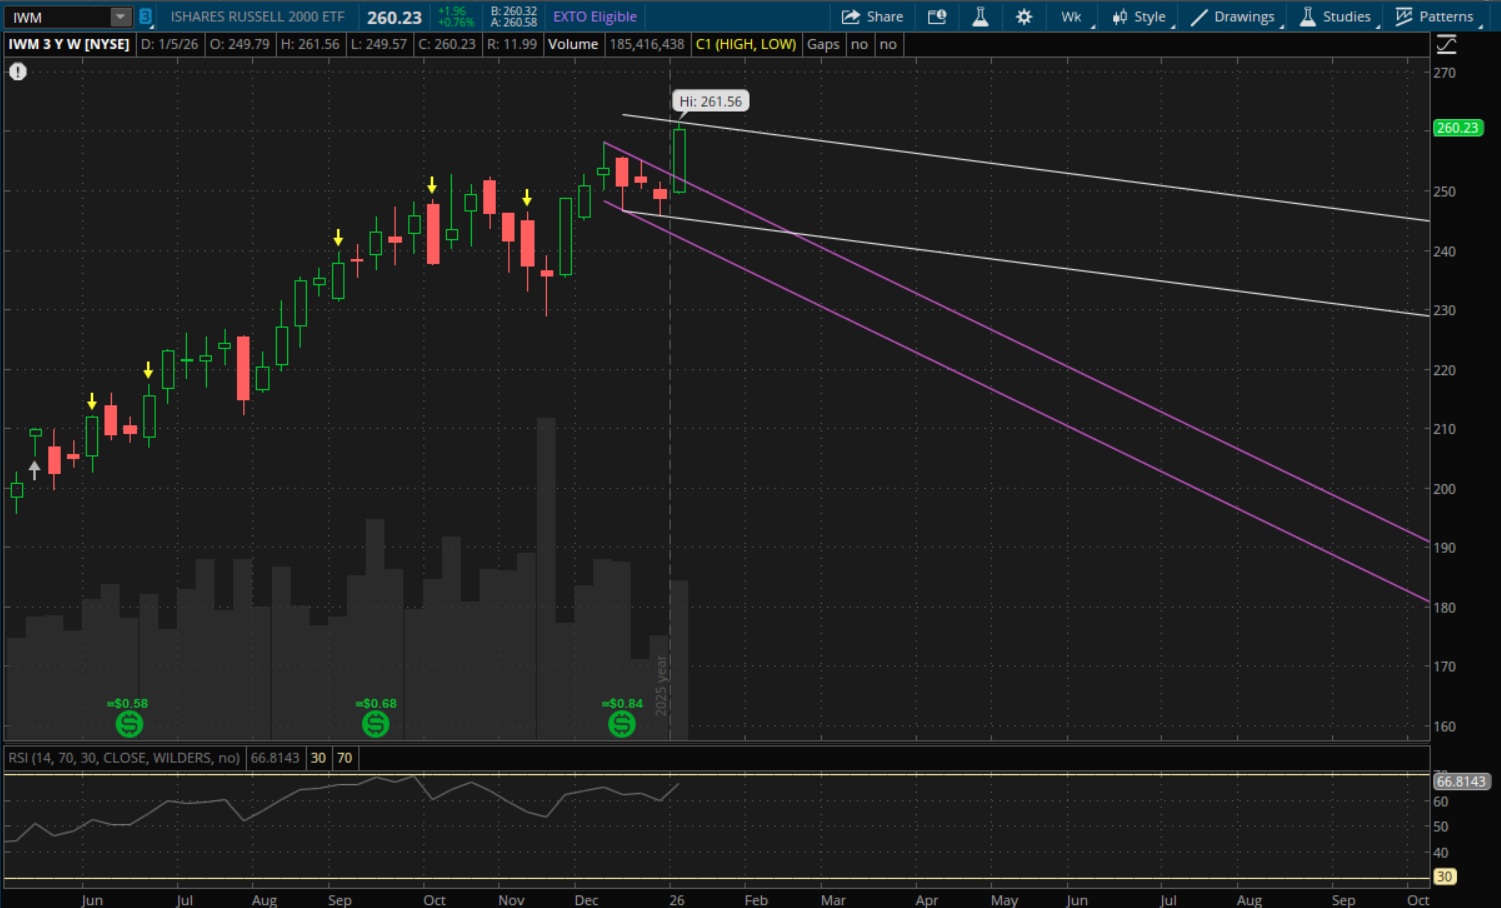Screen dimensions: 1501x908
Task: Open the Share menu
Action: click(872, 17)
